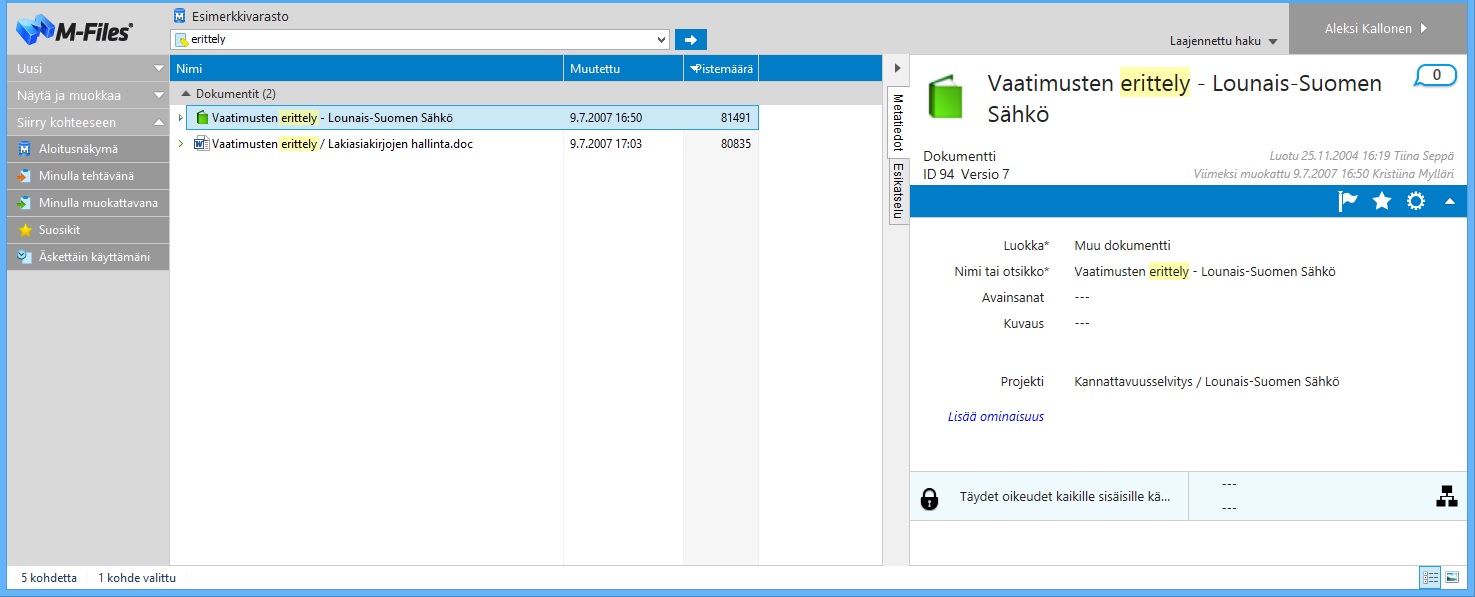
Task: Click the 9.7.2007 17:03 modified date
Action: coord(606,144)
